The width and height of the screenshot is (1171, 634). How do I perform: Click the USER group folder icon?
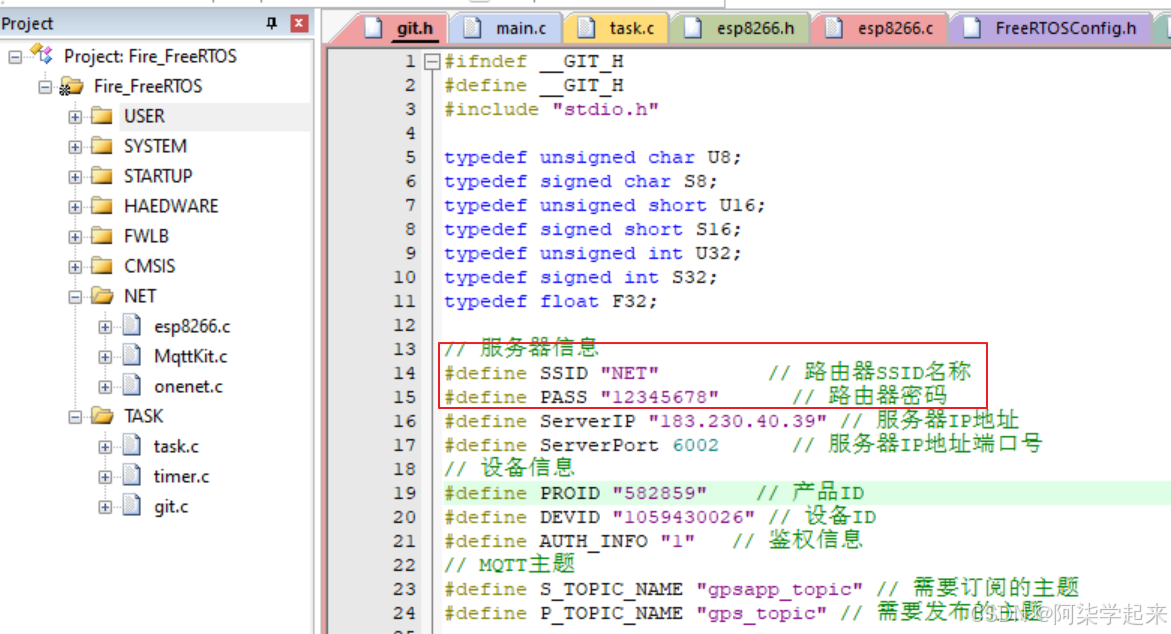101,116
